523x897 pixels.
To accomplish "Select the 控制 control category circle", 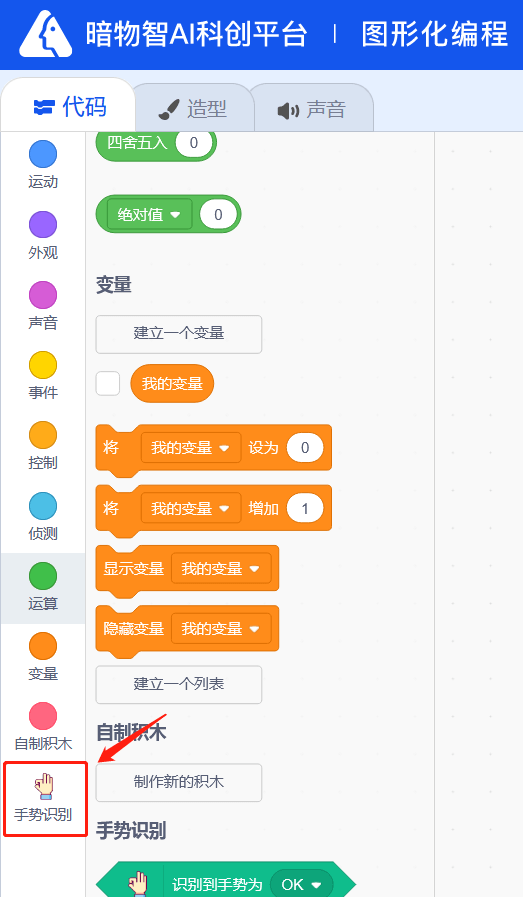I will (43, 435).
